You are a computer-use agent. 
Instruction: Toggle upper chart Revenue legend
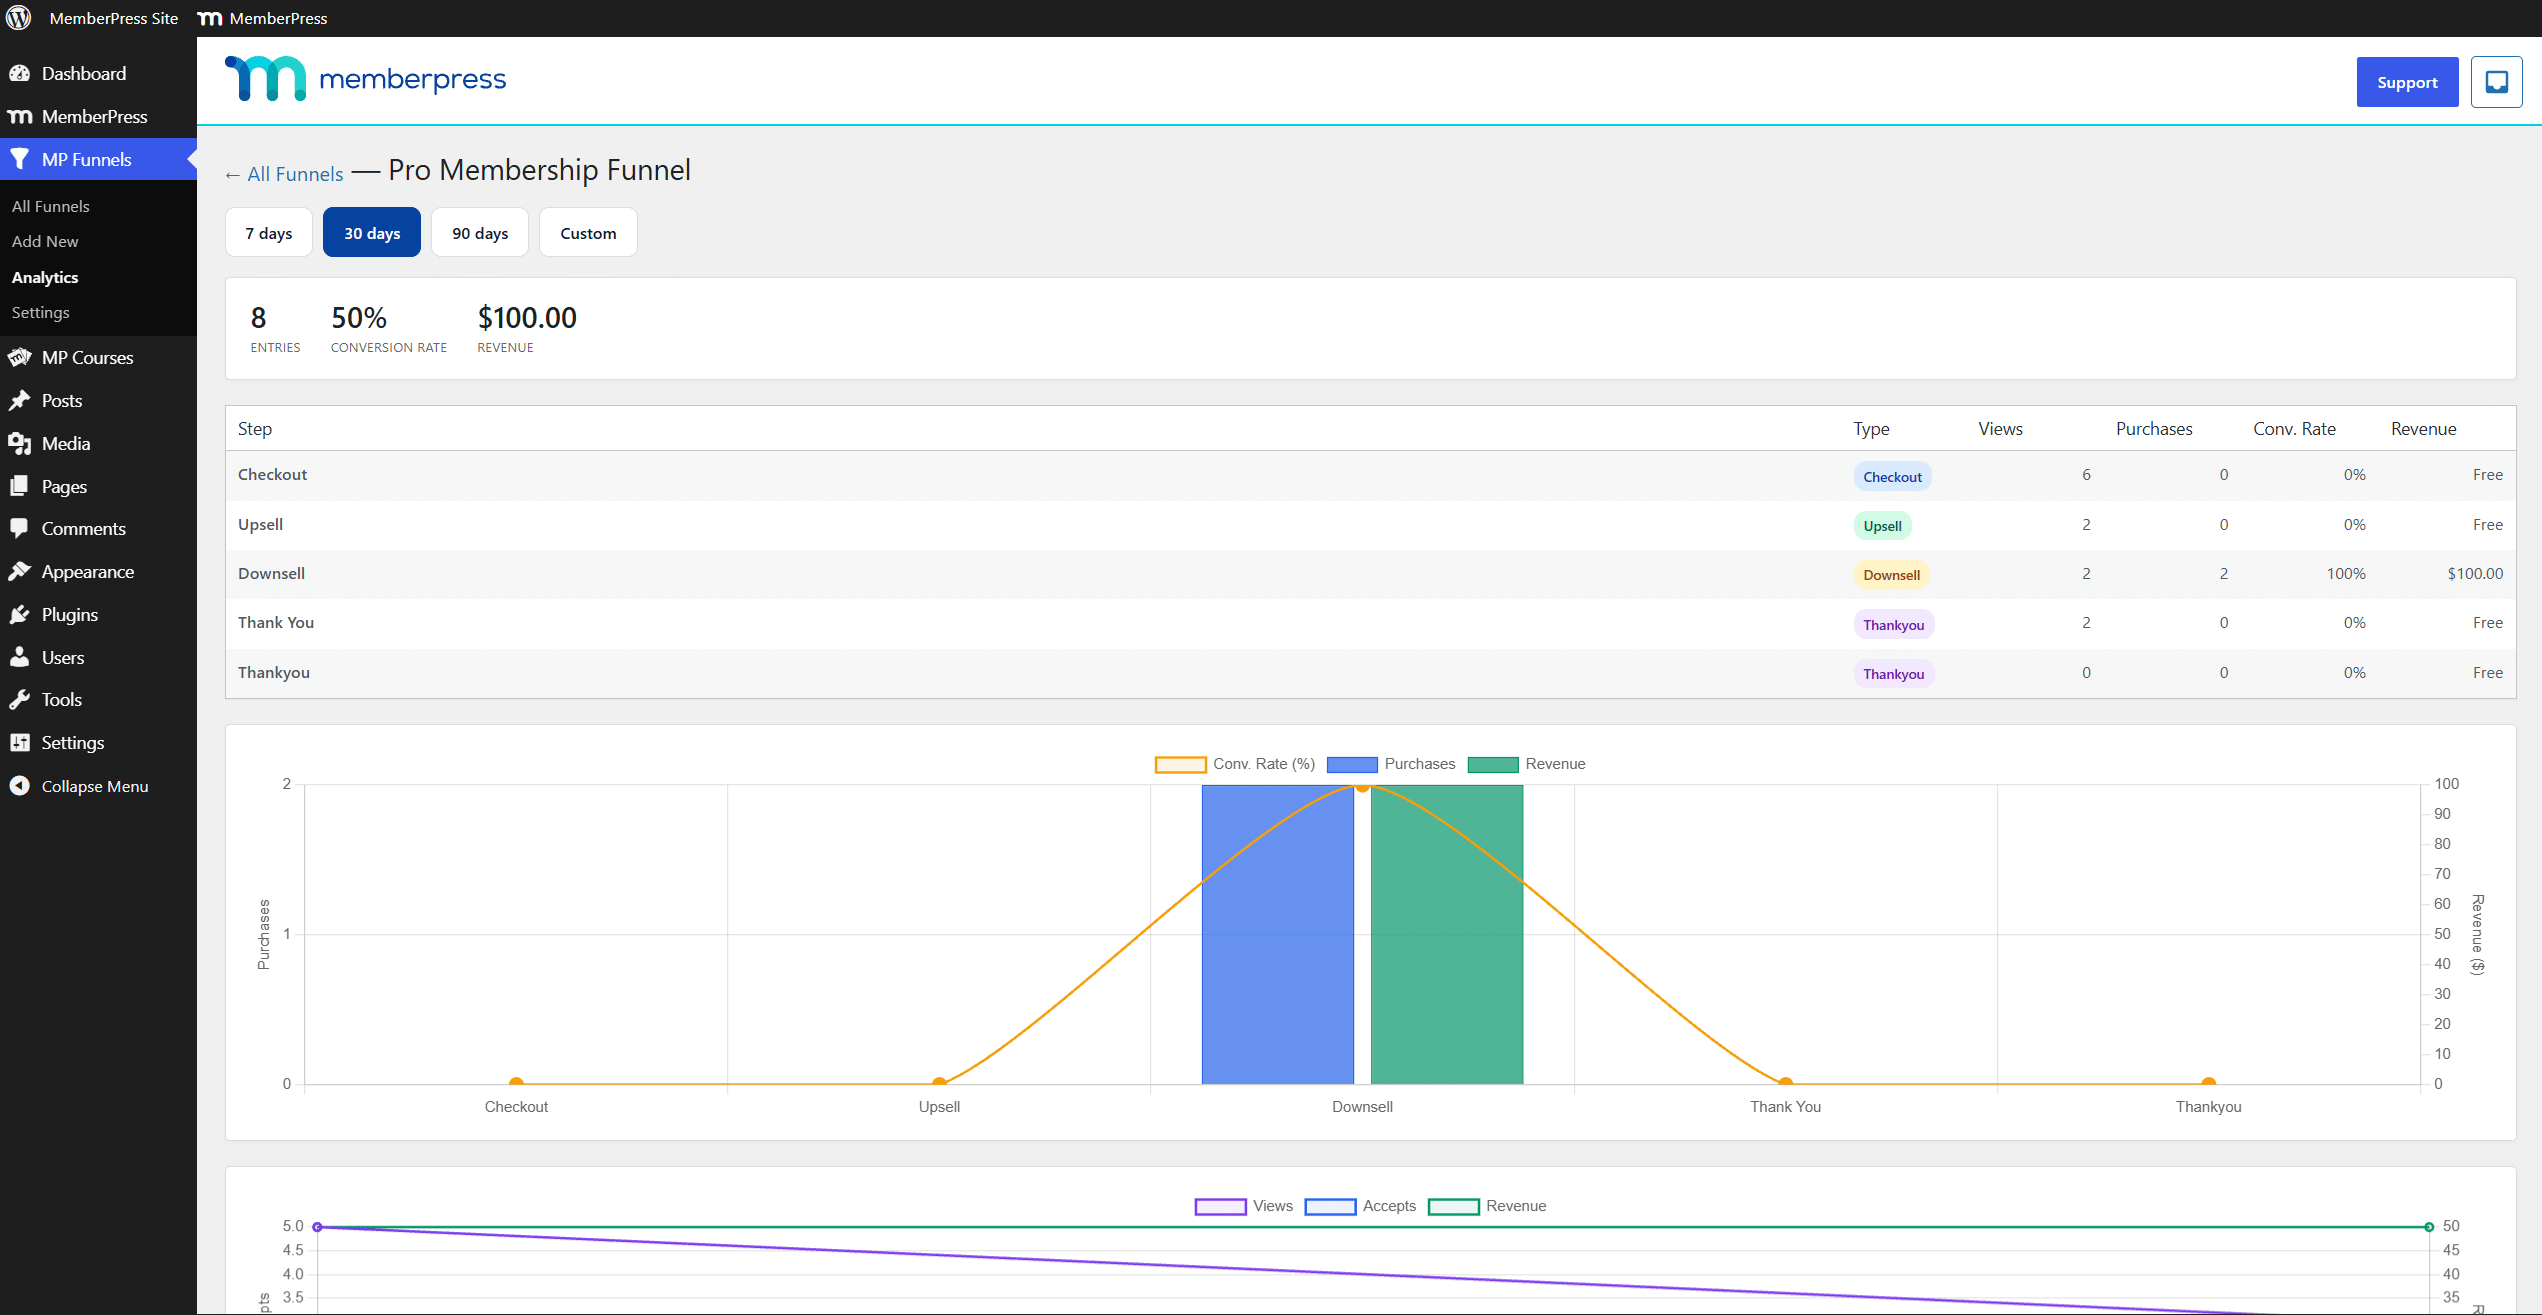point(1527,764)
